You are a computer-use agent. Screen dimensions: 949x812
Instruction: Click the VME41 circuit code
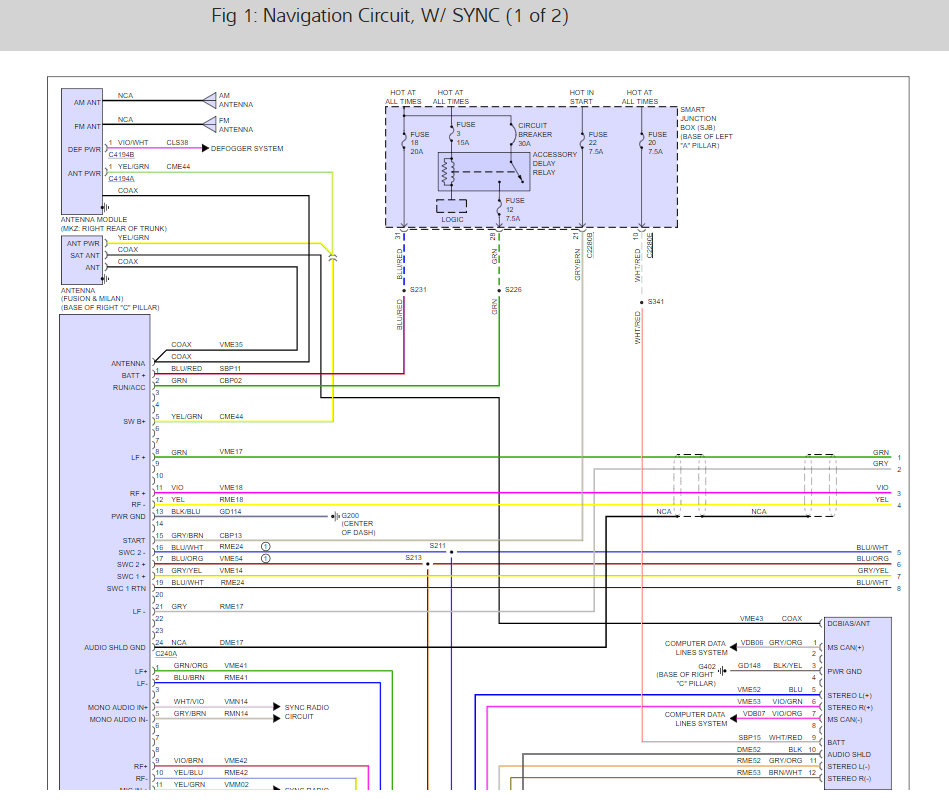[236, 666]
